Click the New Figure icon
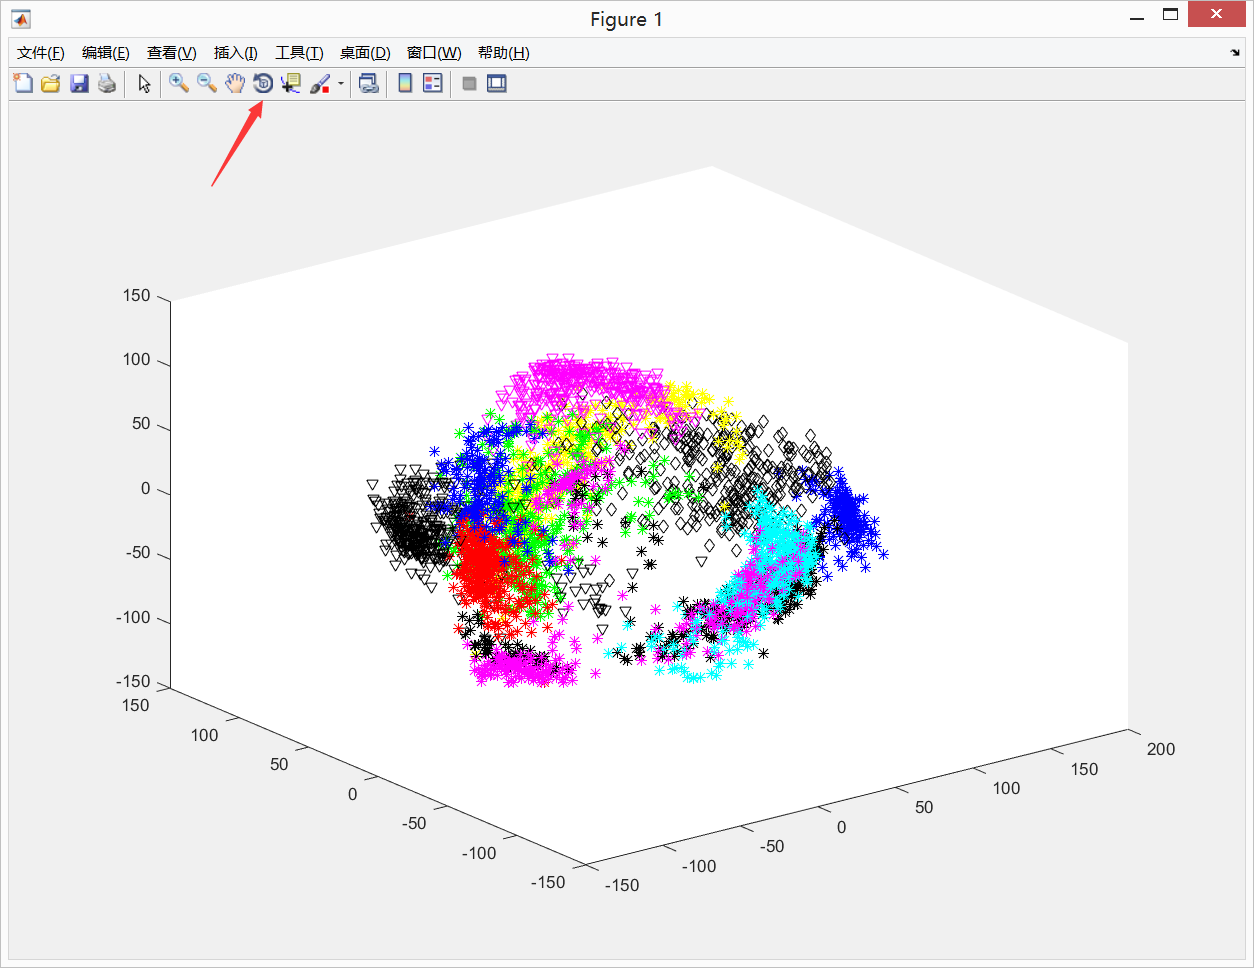1254x968 pixels. 23,84
